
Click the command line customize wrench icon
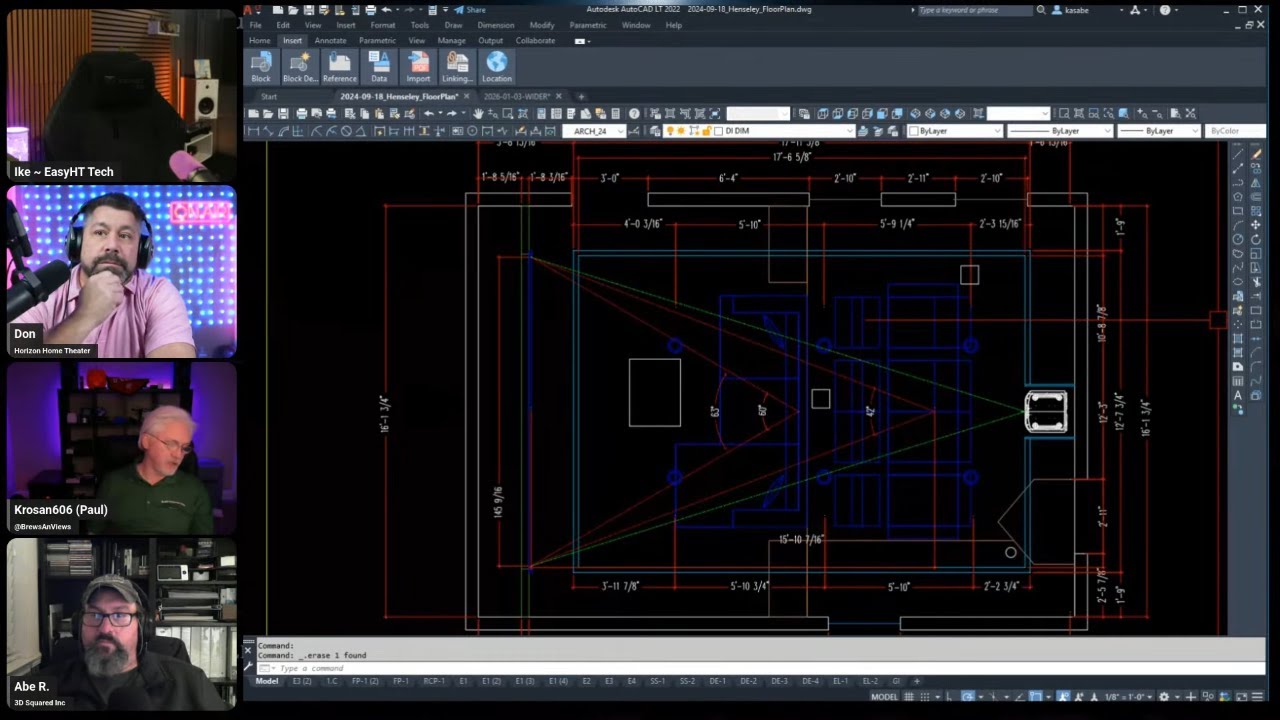pos(248,667)
